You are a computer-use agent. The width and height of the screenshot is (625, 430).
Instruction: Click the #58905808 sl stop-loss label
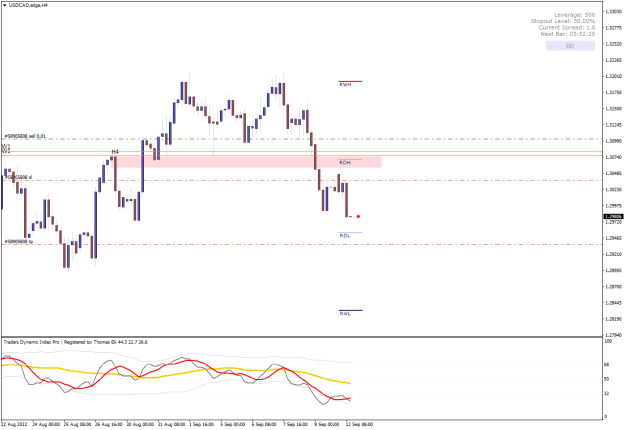[20, 177]
